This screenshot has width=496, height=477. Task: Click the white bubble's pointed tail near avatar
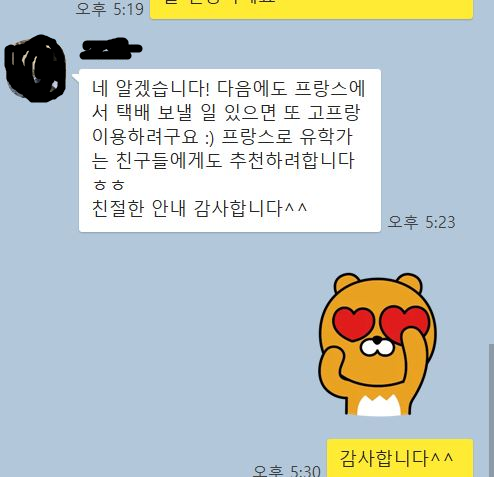coord(76,77)
